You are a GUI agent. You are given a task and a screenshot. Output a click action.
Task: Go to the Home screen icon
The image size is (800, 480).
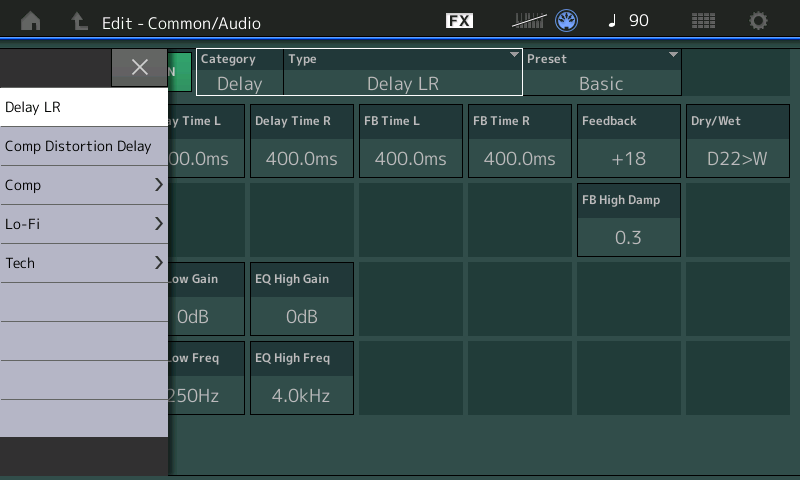[31, 21]
